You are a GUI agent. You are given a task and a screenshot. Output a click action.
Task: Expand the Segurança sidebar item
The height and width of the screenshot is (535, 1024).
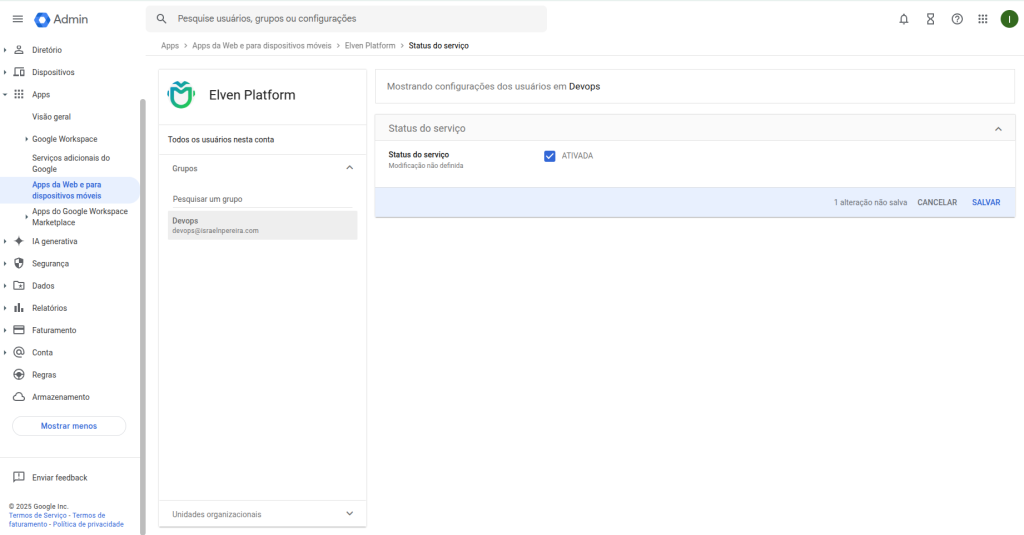[50, 263]
